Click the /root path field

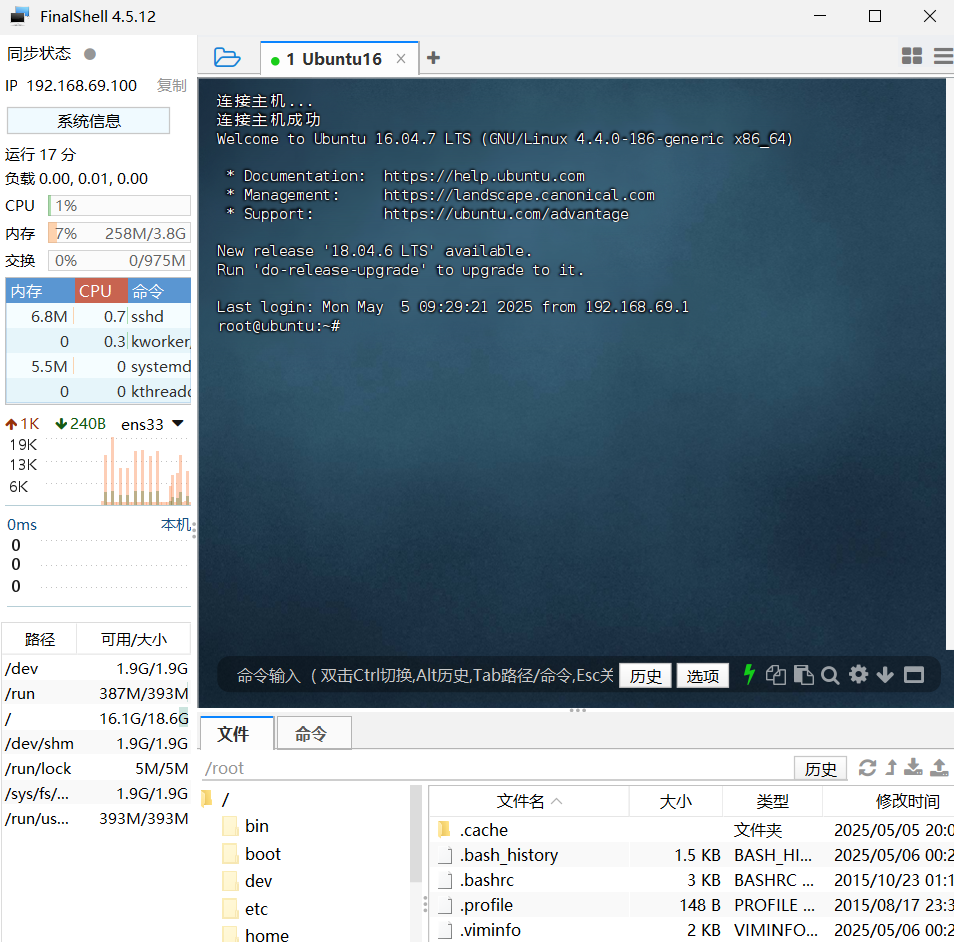(x=496, y=768)
